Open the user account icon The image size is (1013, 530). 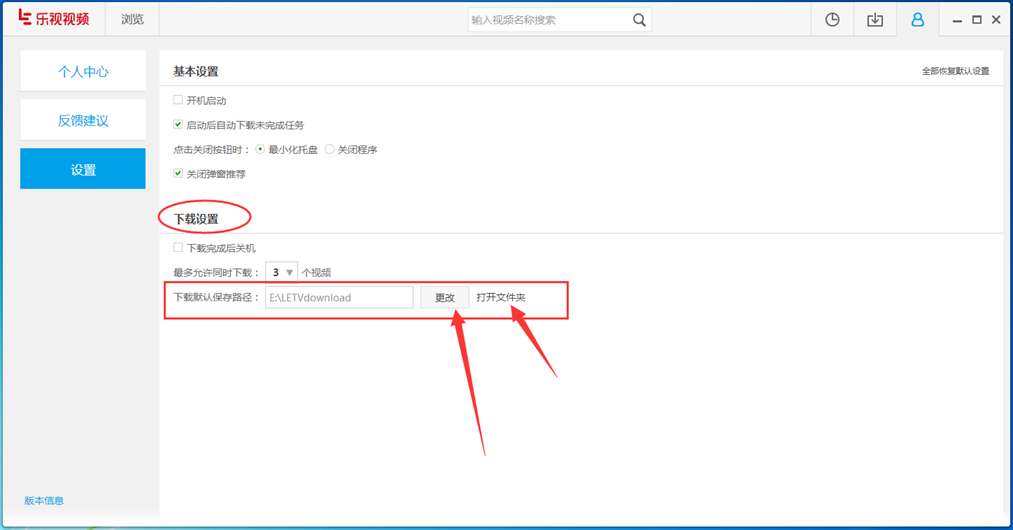pos(917,19)
